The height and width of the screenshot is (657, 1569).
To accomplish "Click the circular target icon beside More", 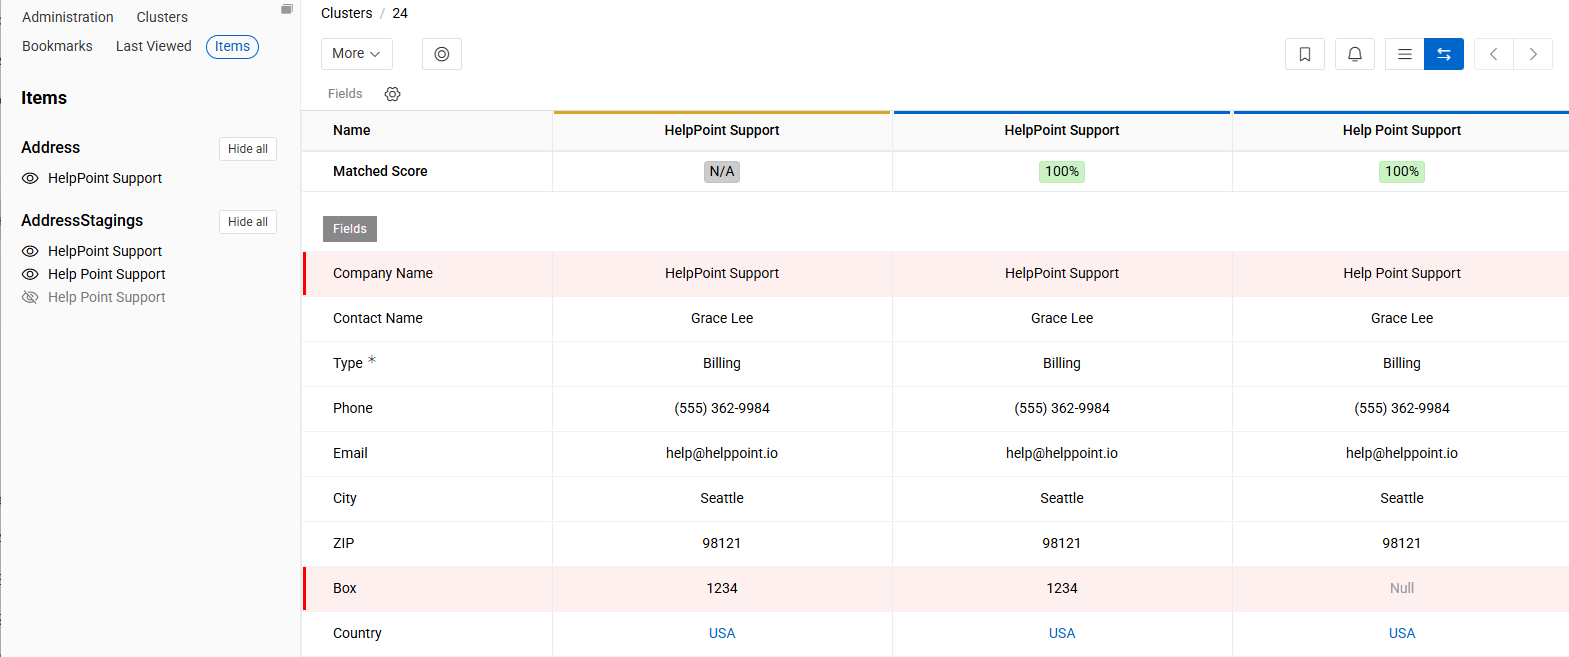I will point(441,54).
